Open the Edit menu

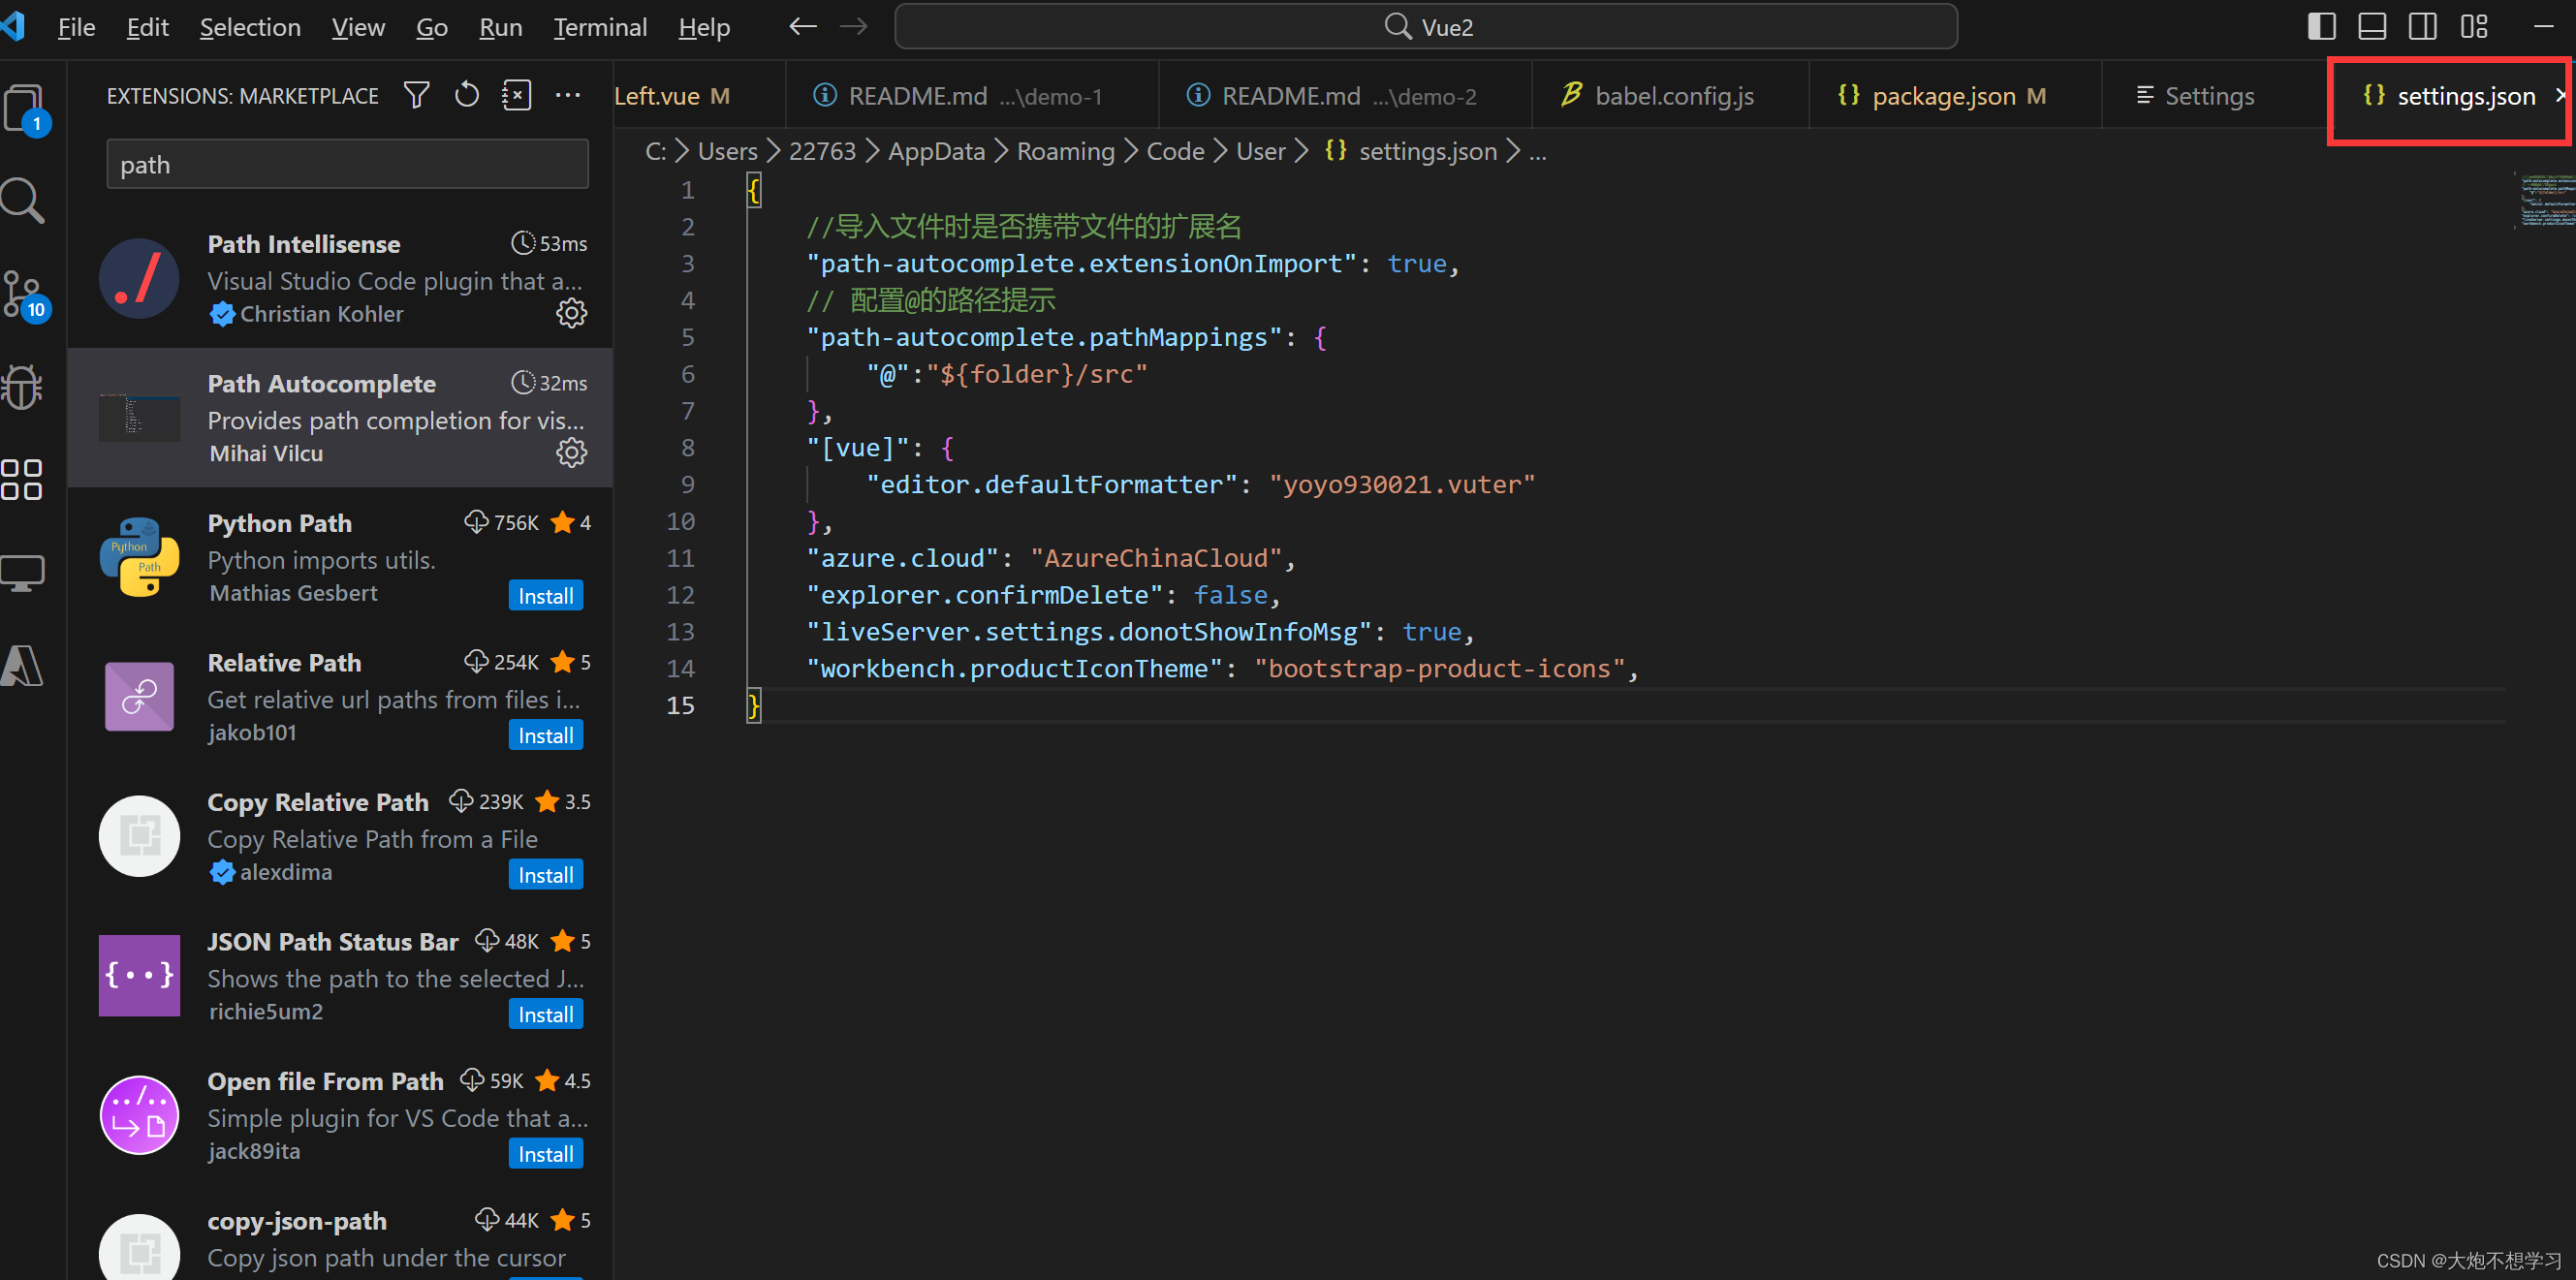147,27
